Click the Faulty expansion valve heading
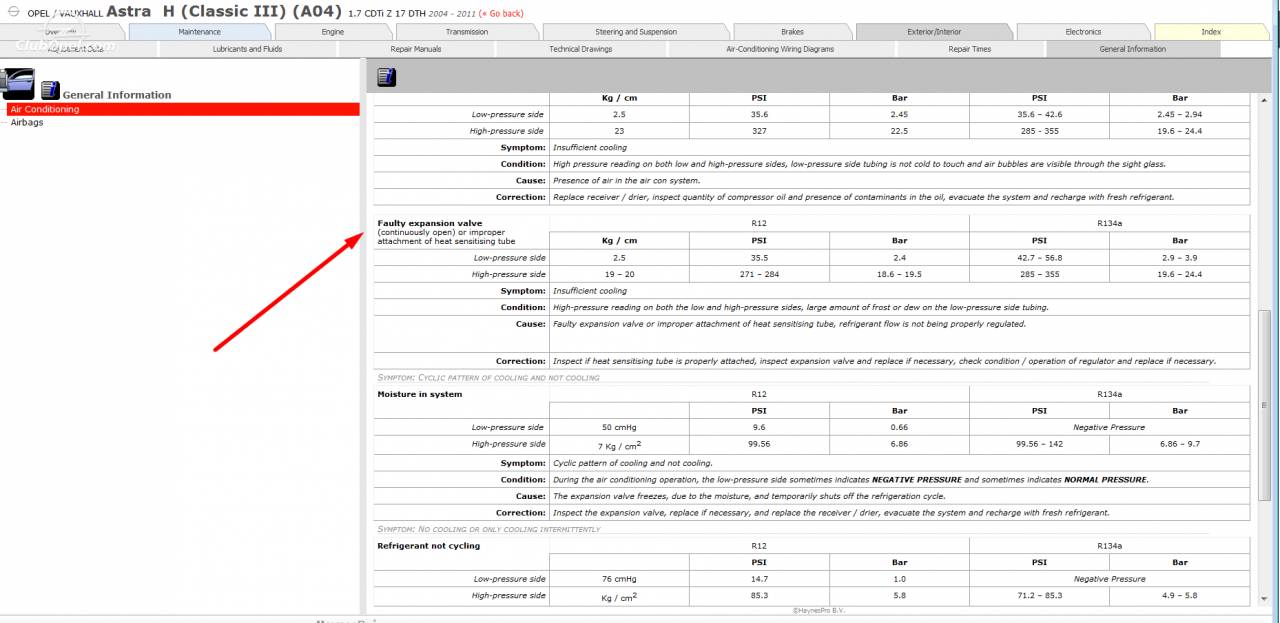The width and height of the screenshot is (1280, 623). click(430, 223)
